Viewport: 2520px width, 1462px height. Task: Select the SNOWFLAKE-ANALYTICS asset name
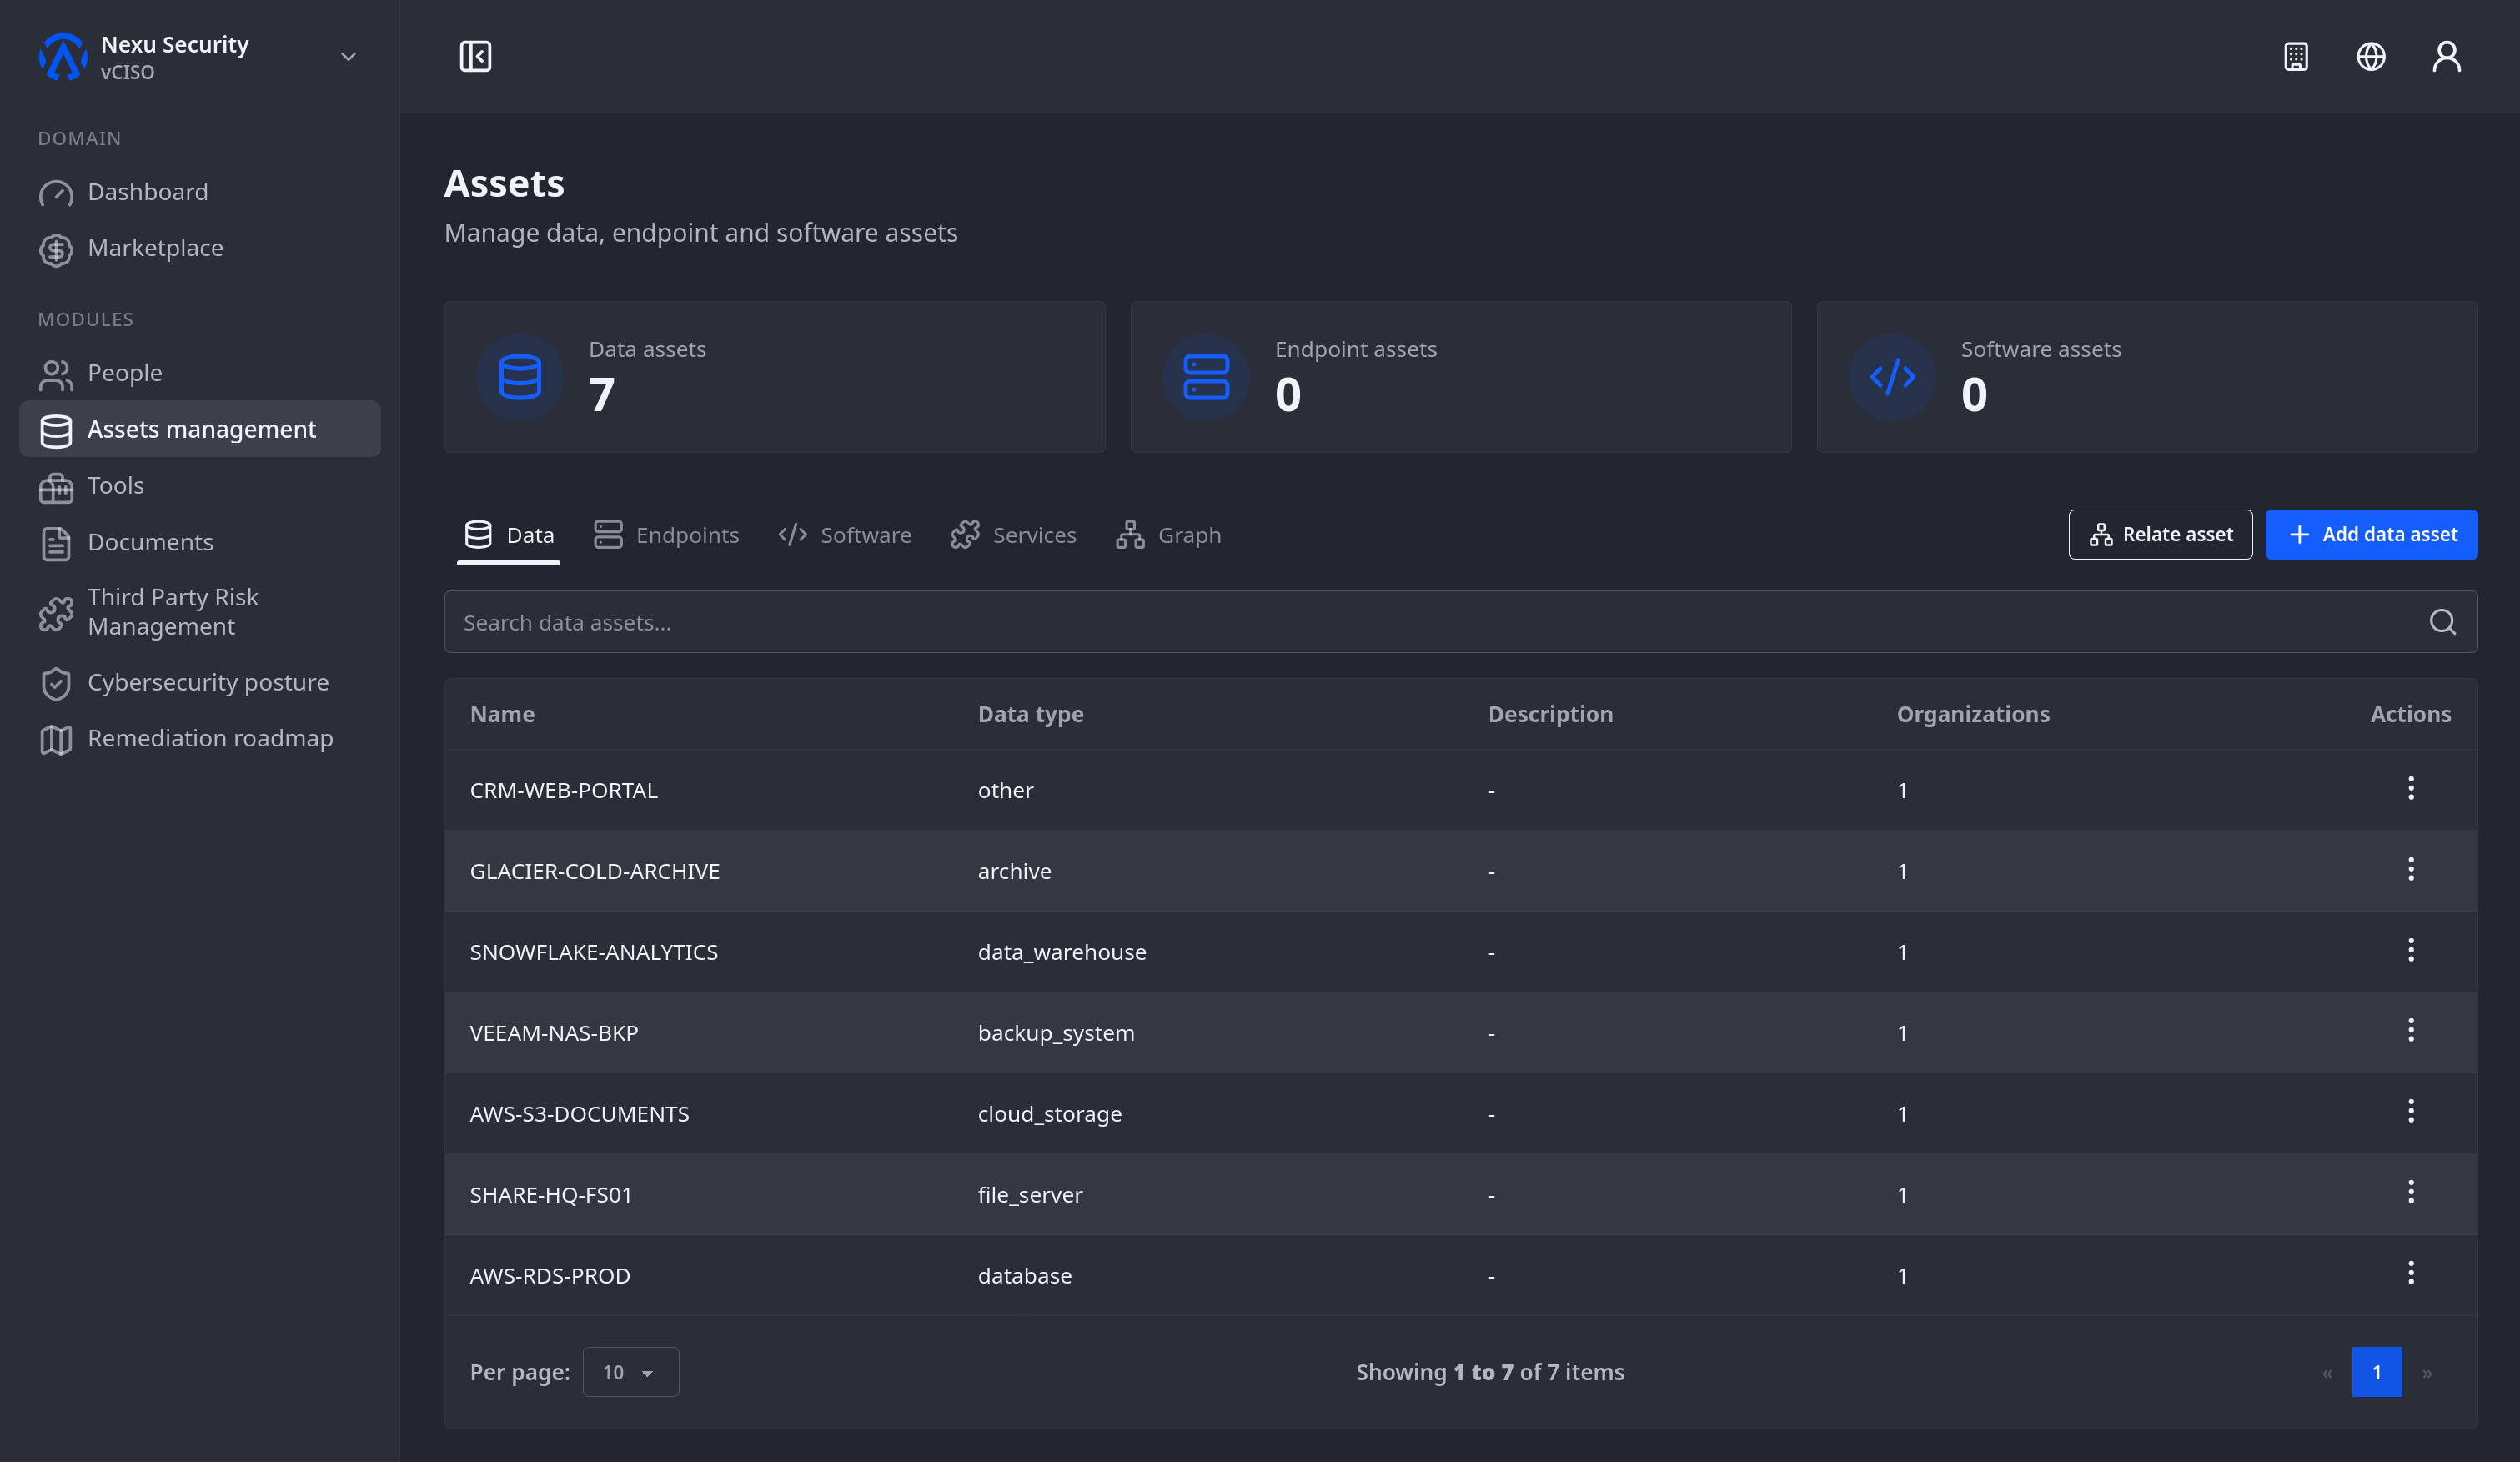pyautogui.click(x=594, y=952)
